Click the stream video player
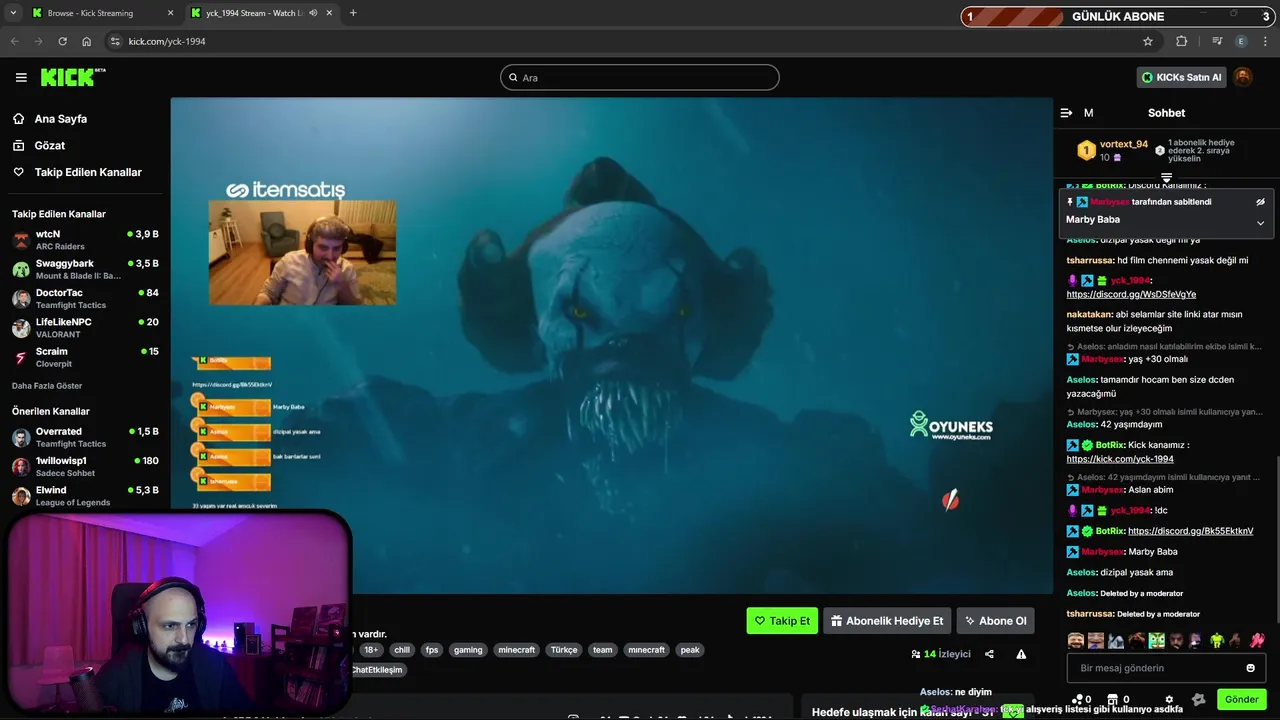 611,345
